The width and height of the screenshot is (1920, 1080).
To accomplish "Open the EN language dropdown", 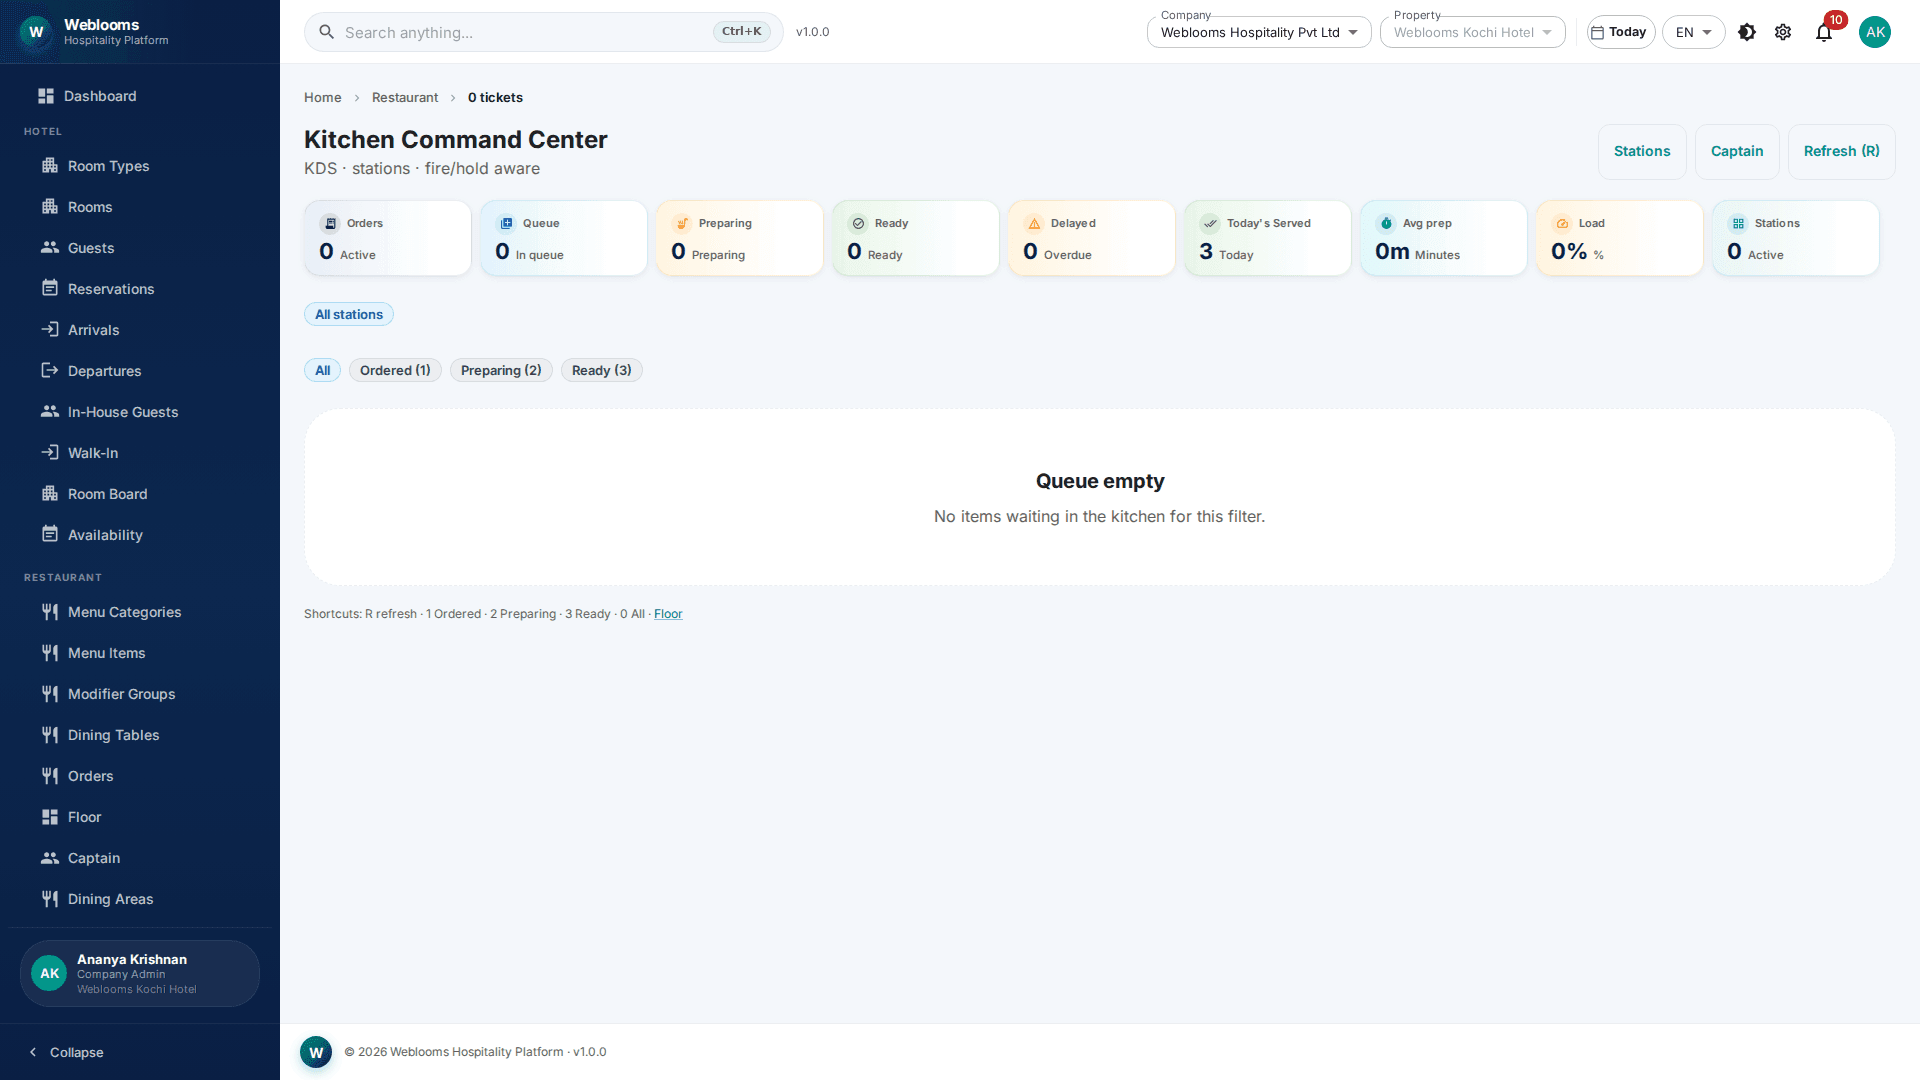I will 1694,32.
